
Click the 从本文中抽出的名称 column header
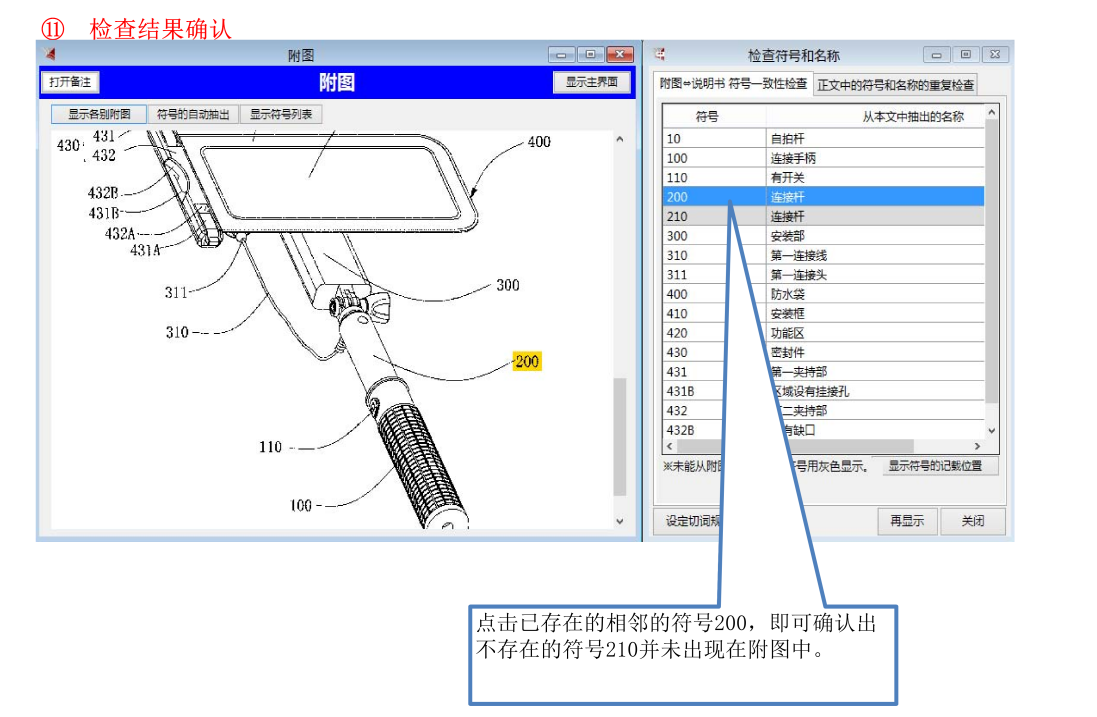913,116
